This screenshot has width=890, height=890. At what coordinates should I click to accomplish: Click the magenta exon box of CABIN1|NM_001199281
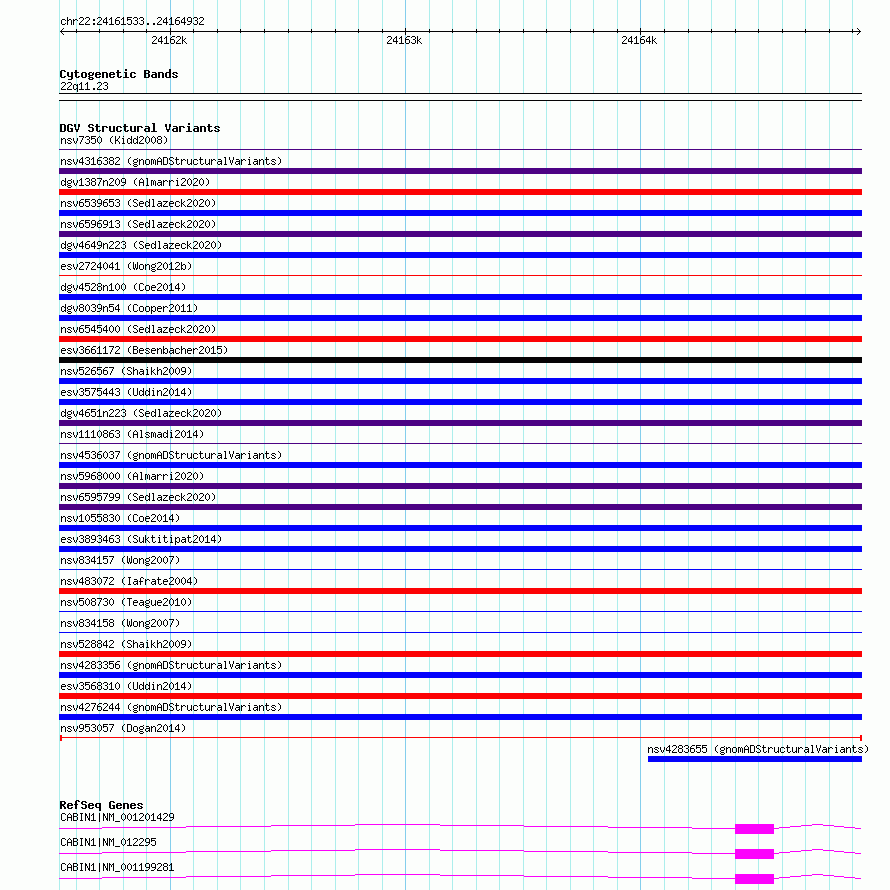(754, 879)
